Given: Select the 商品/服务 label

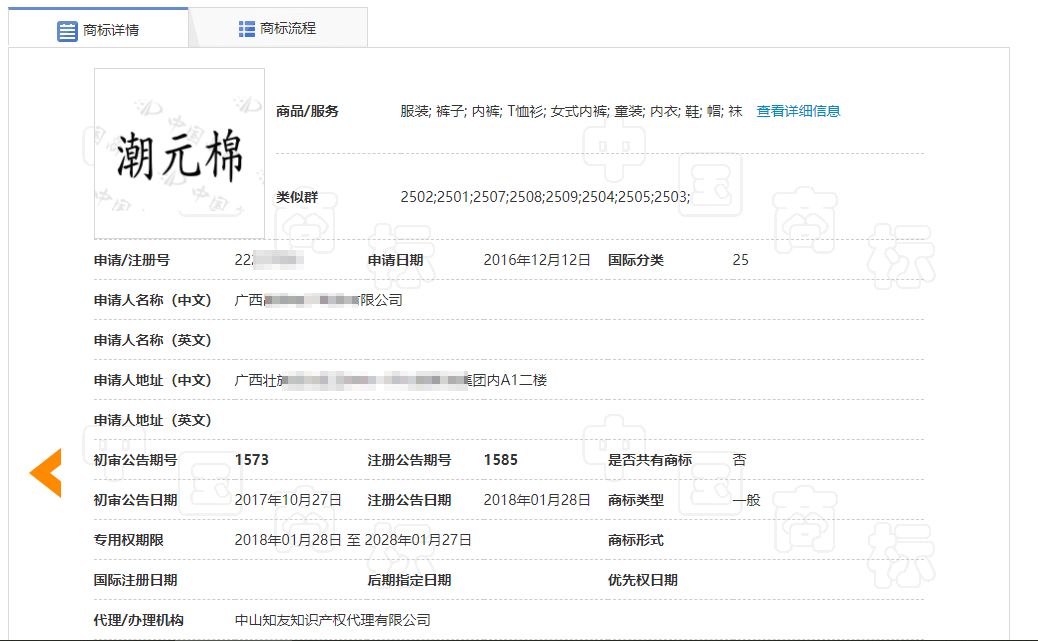Looking at the screenshot, I should pyautogui.click(x=307, y=111).
